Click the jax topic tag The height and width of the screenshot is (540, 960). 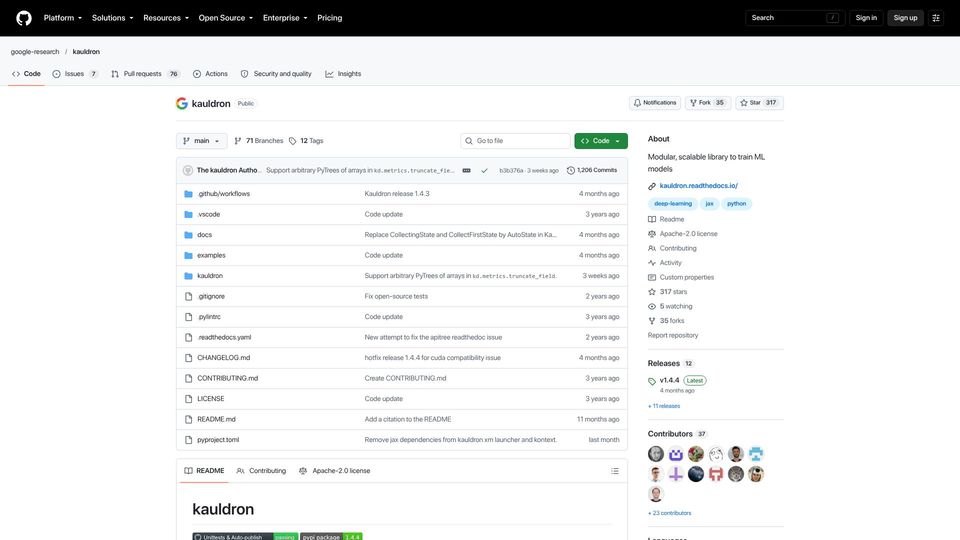[x=709, y=204]
